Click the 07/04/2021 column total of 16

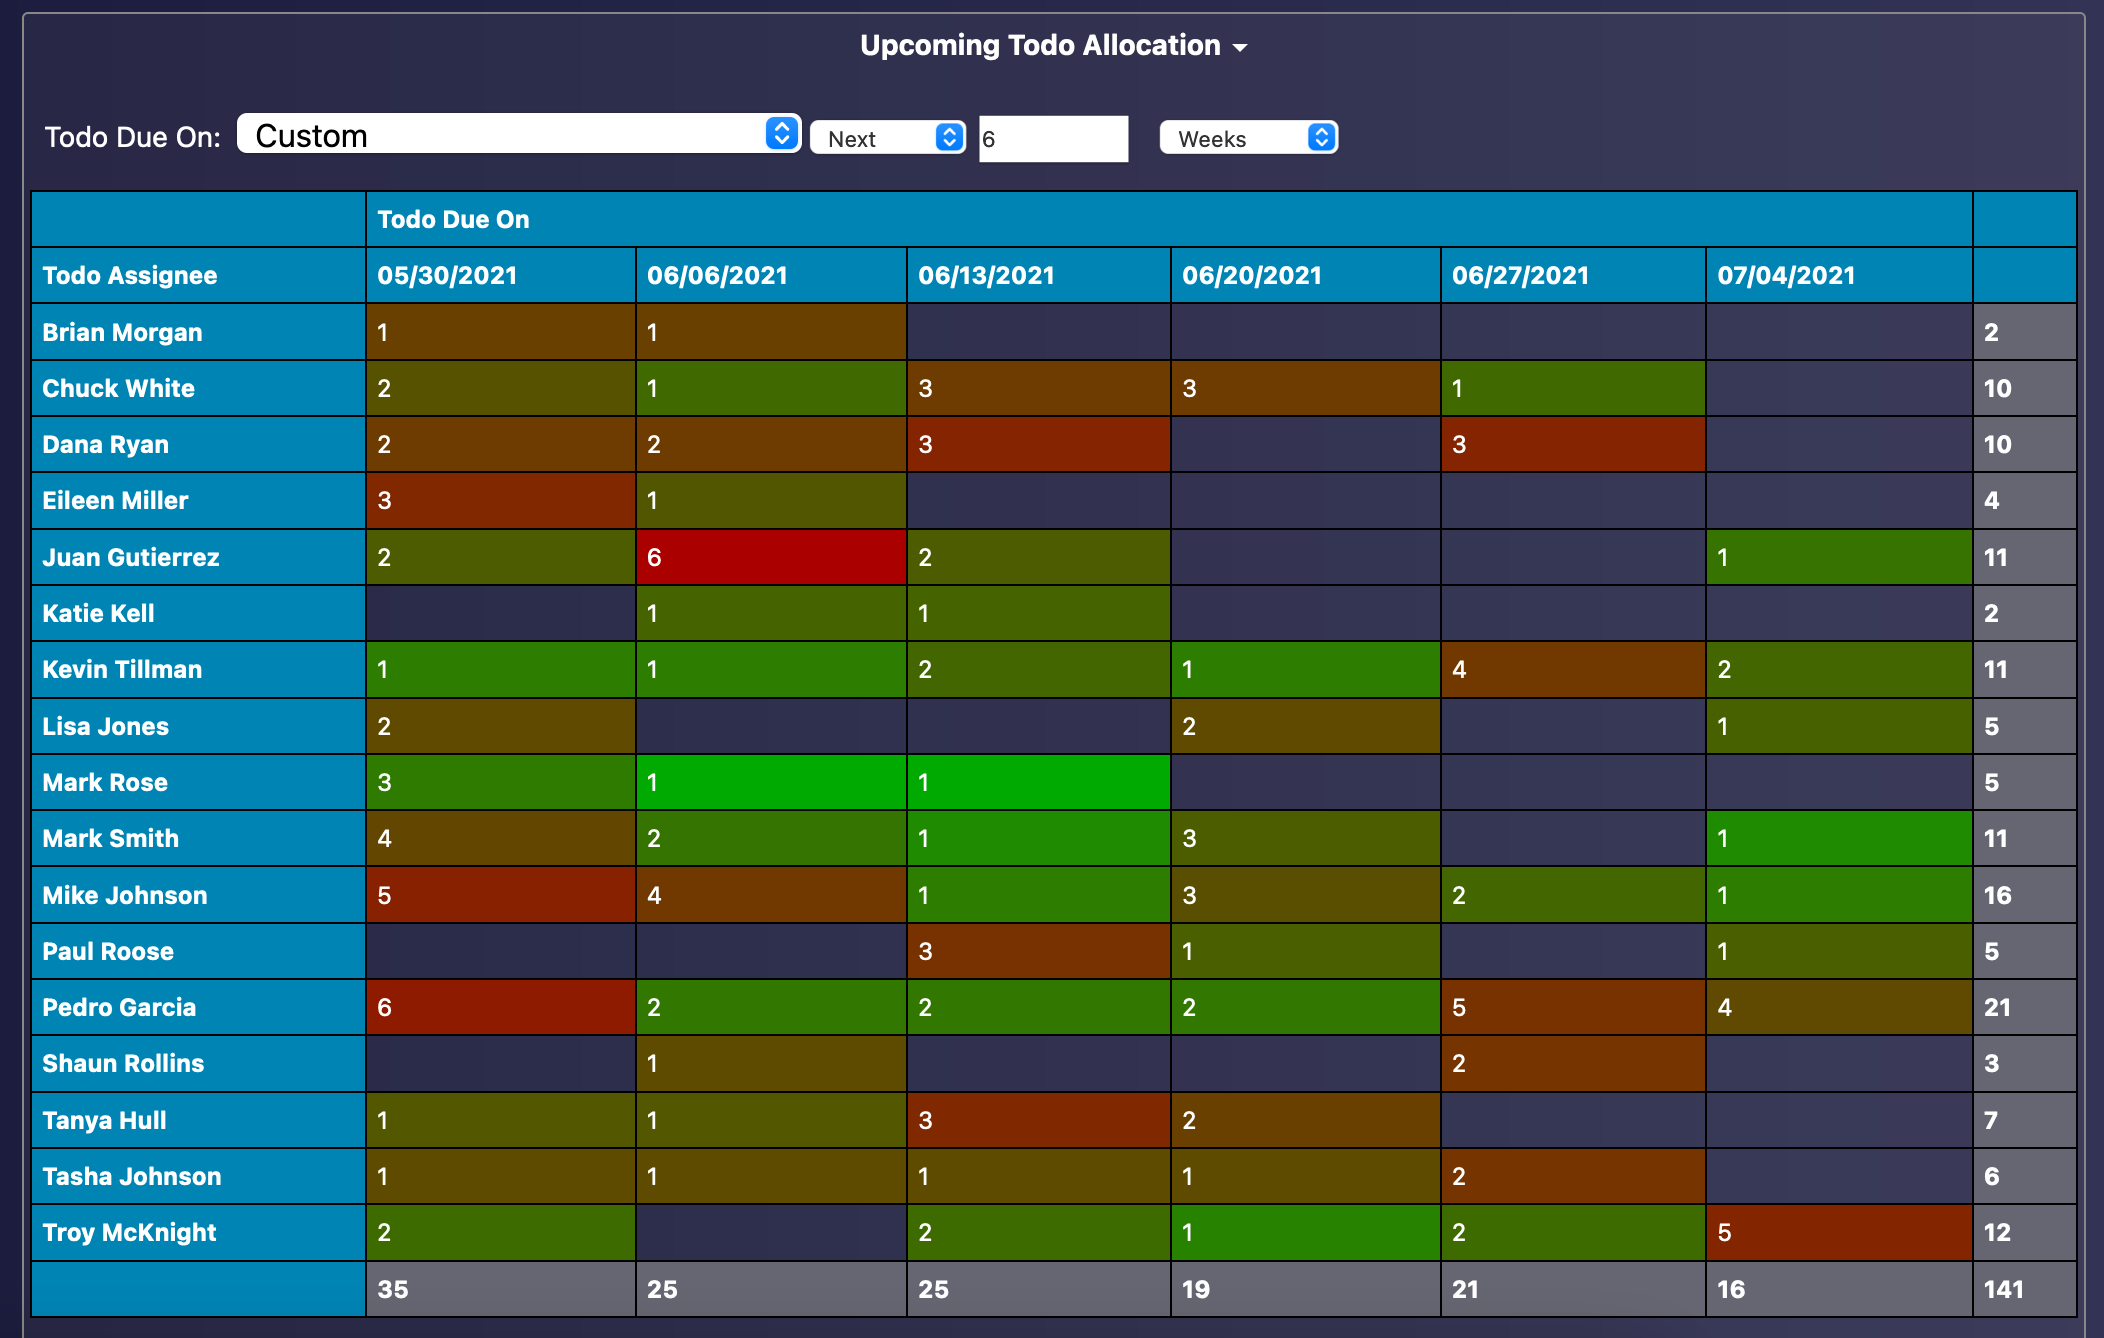point(1839,1289)
